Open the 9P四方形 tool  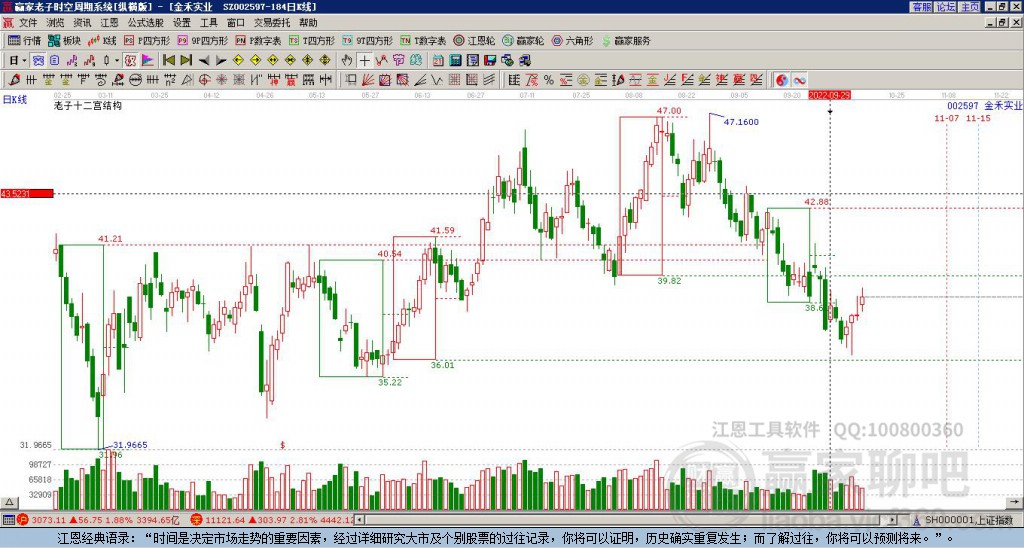click(x=203, y=40)
